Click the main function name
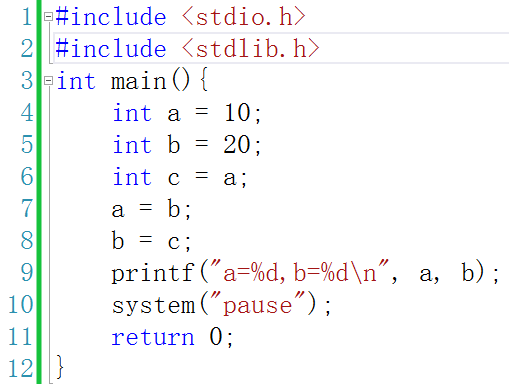Image resolution: width=509 pixels, height=388 pixels. click(138, 81)
